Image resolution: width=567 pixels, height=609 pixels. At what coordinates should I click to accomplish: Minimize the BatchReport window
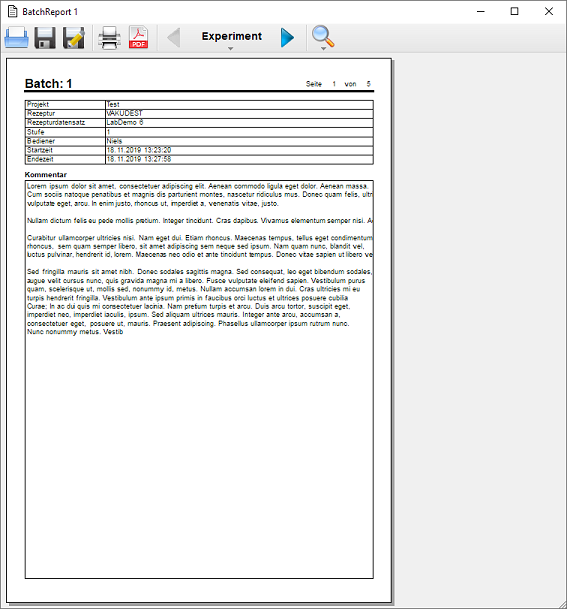click(481, 11)
